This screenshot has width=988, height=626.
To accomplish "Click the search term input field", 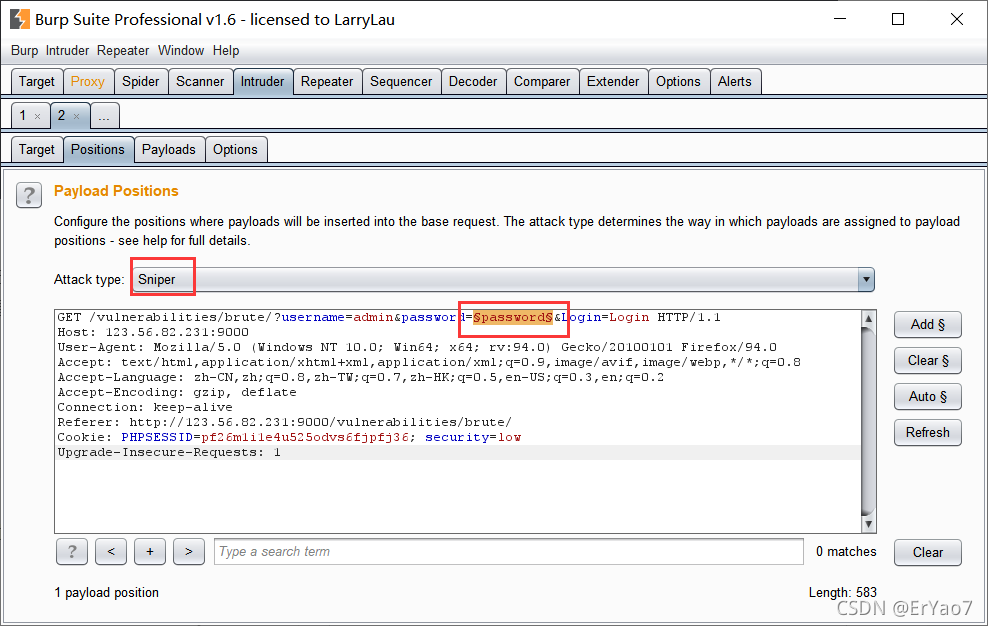I will [508, 552].
